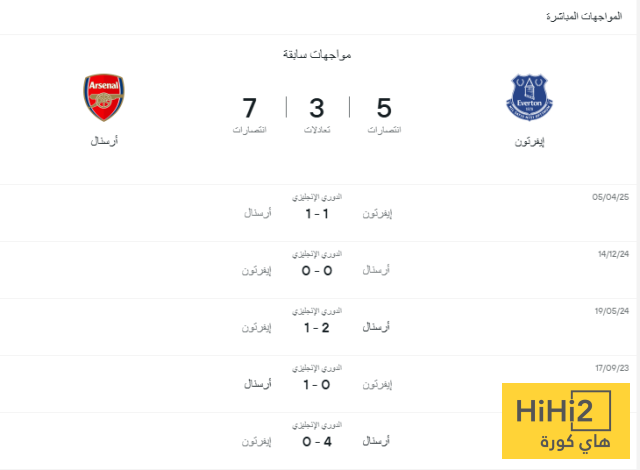The width and height of the screenshot is (640, 470).
Task: Click the 0 - 0 match score
Action: (x=317, y=271)
